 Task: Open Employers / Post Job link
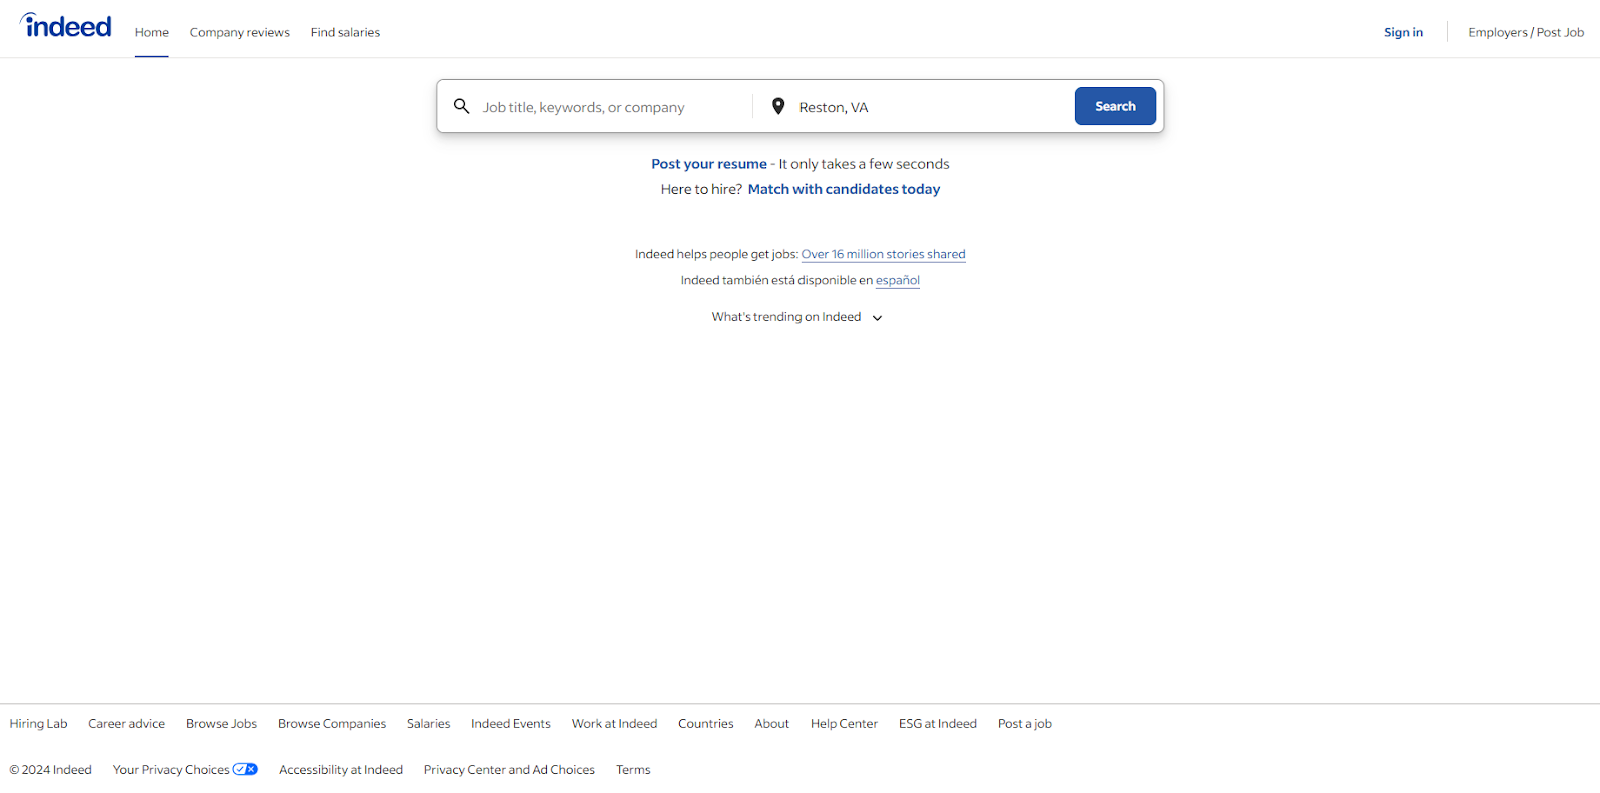[x=1526, y=32]
